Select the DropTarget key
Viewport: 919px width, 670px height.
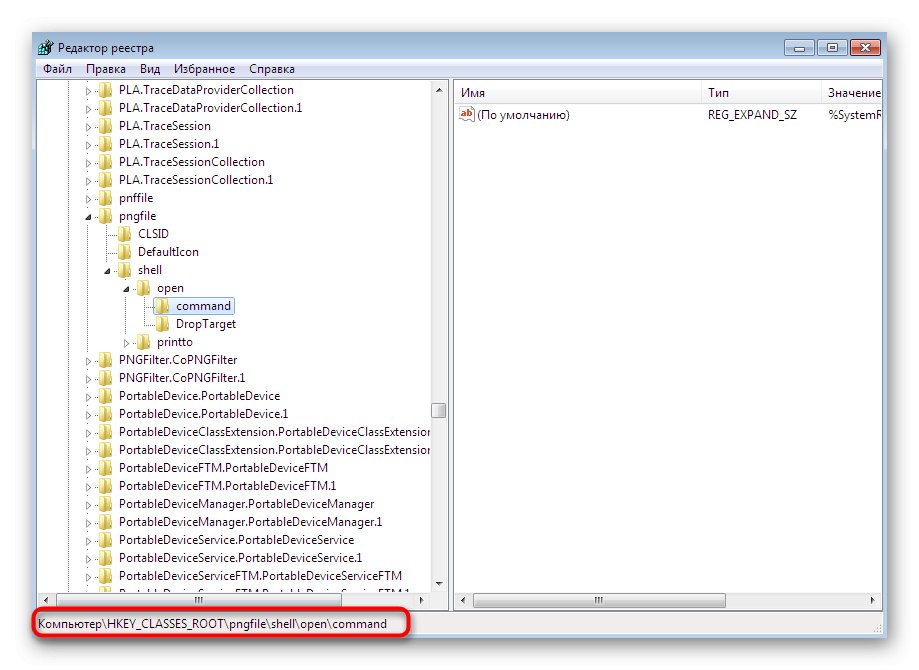(206, 324)
